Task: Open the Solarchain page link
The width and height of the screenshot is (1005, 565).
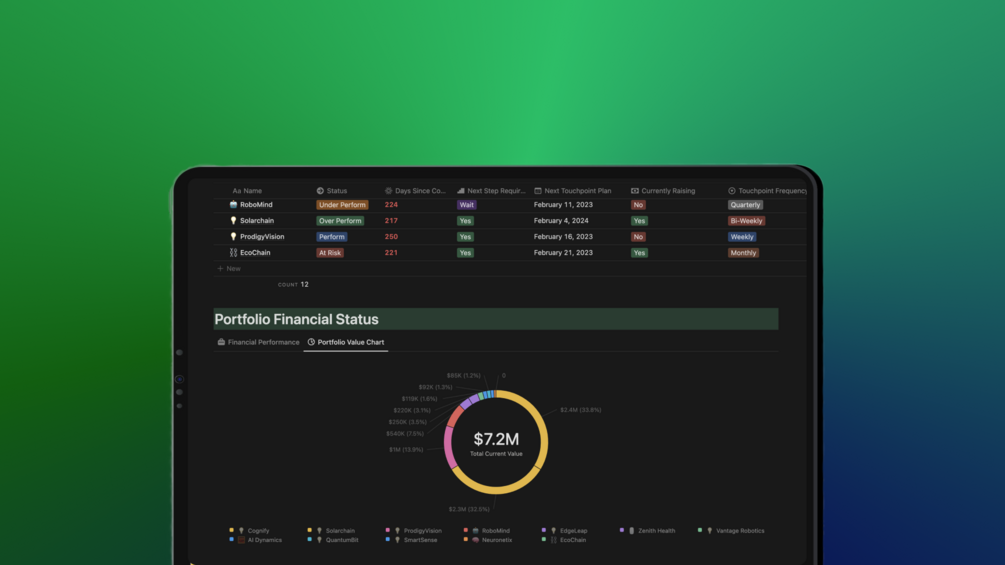Action: pos(257,220)
